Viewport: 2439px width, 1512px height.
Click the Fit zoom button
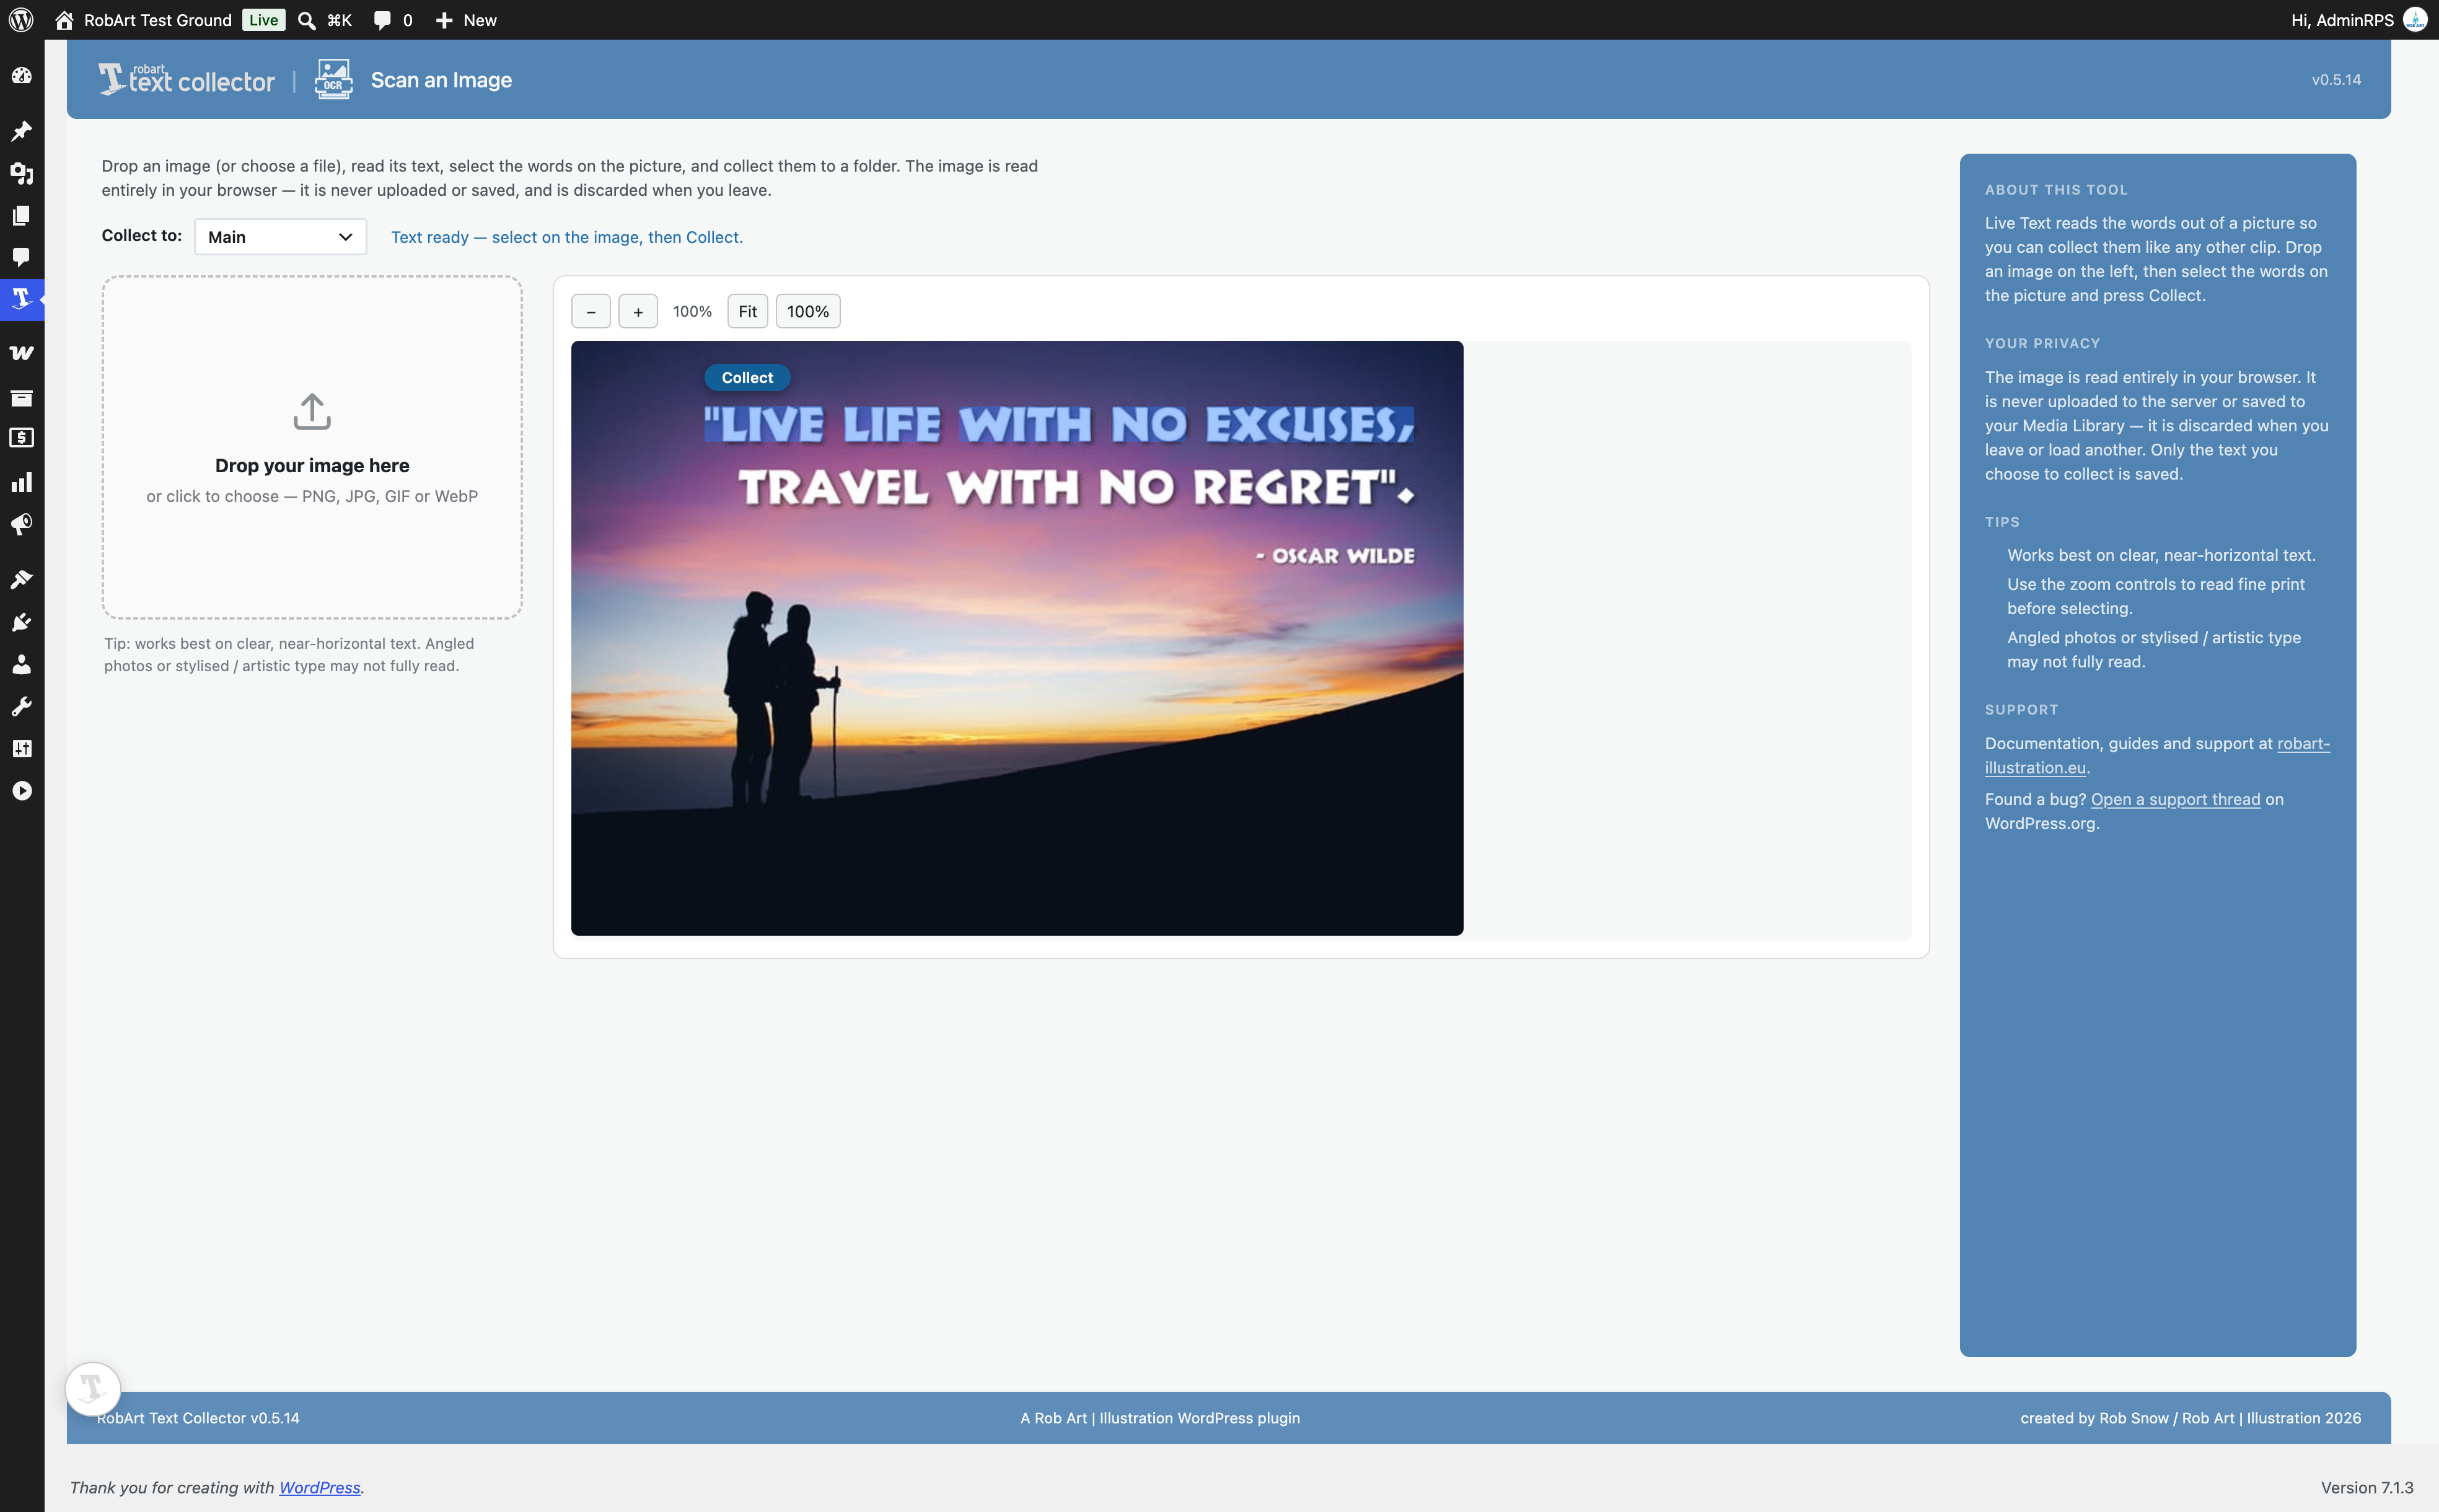click(x=747, y=311)
